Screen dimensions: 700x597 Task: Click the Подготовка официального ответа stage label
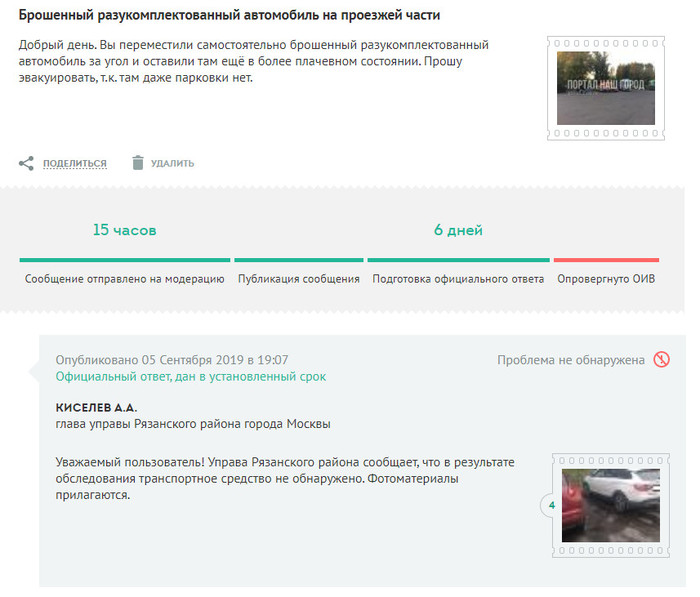(458, 279)
